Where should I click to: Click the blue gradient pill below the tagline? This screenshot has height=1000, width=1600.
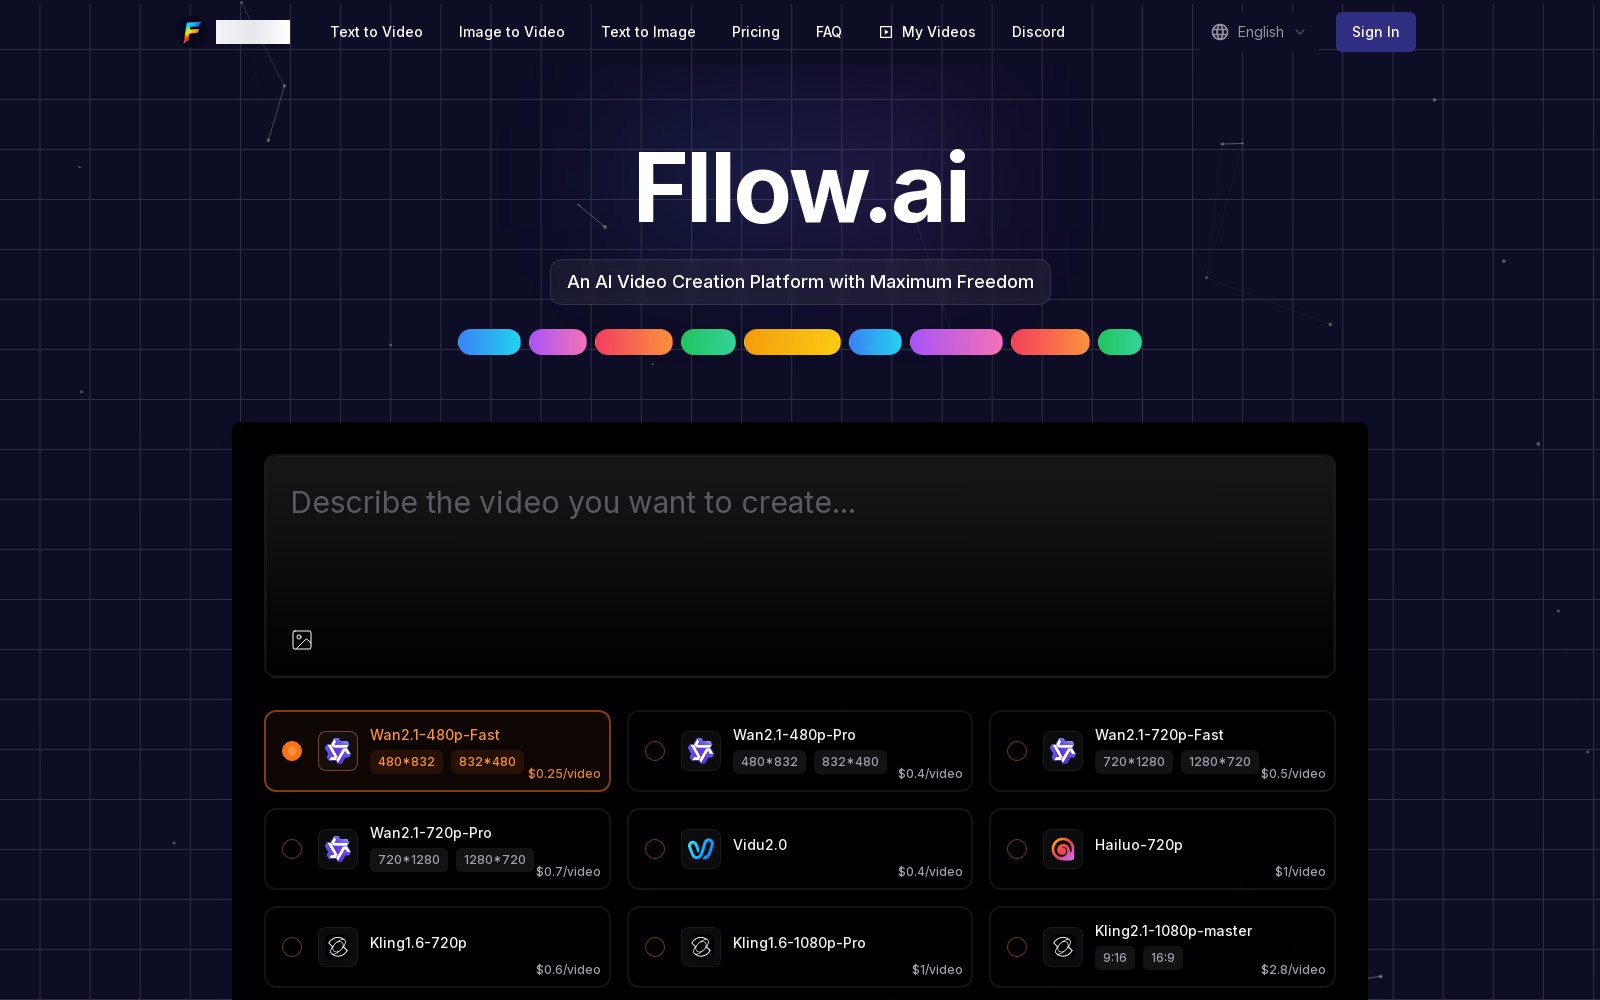(489, 342)
